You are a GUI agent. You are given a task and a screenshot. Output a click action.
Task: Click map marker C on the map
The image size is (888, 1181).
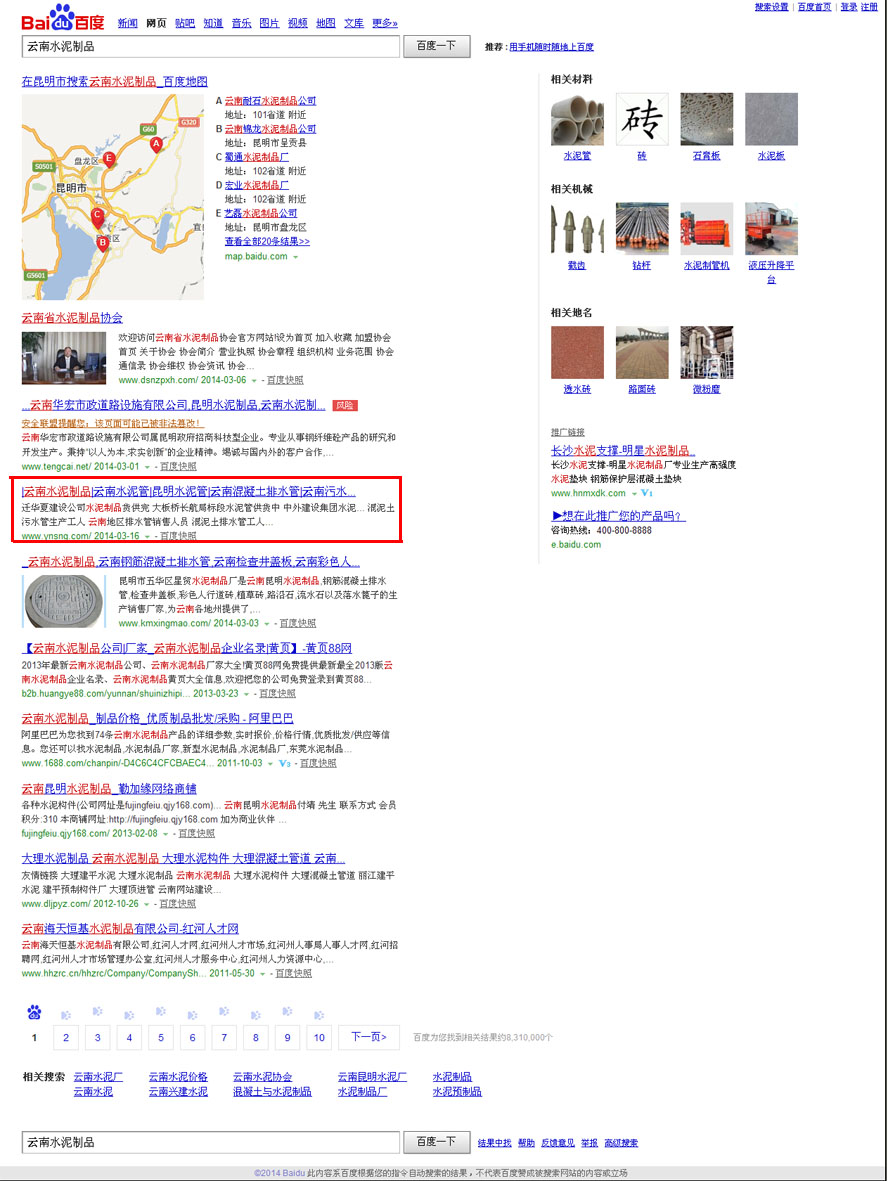(x=97, y=216)
